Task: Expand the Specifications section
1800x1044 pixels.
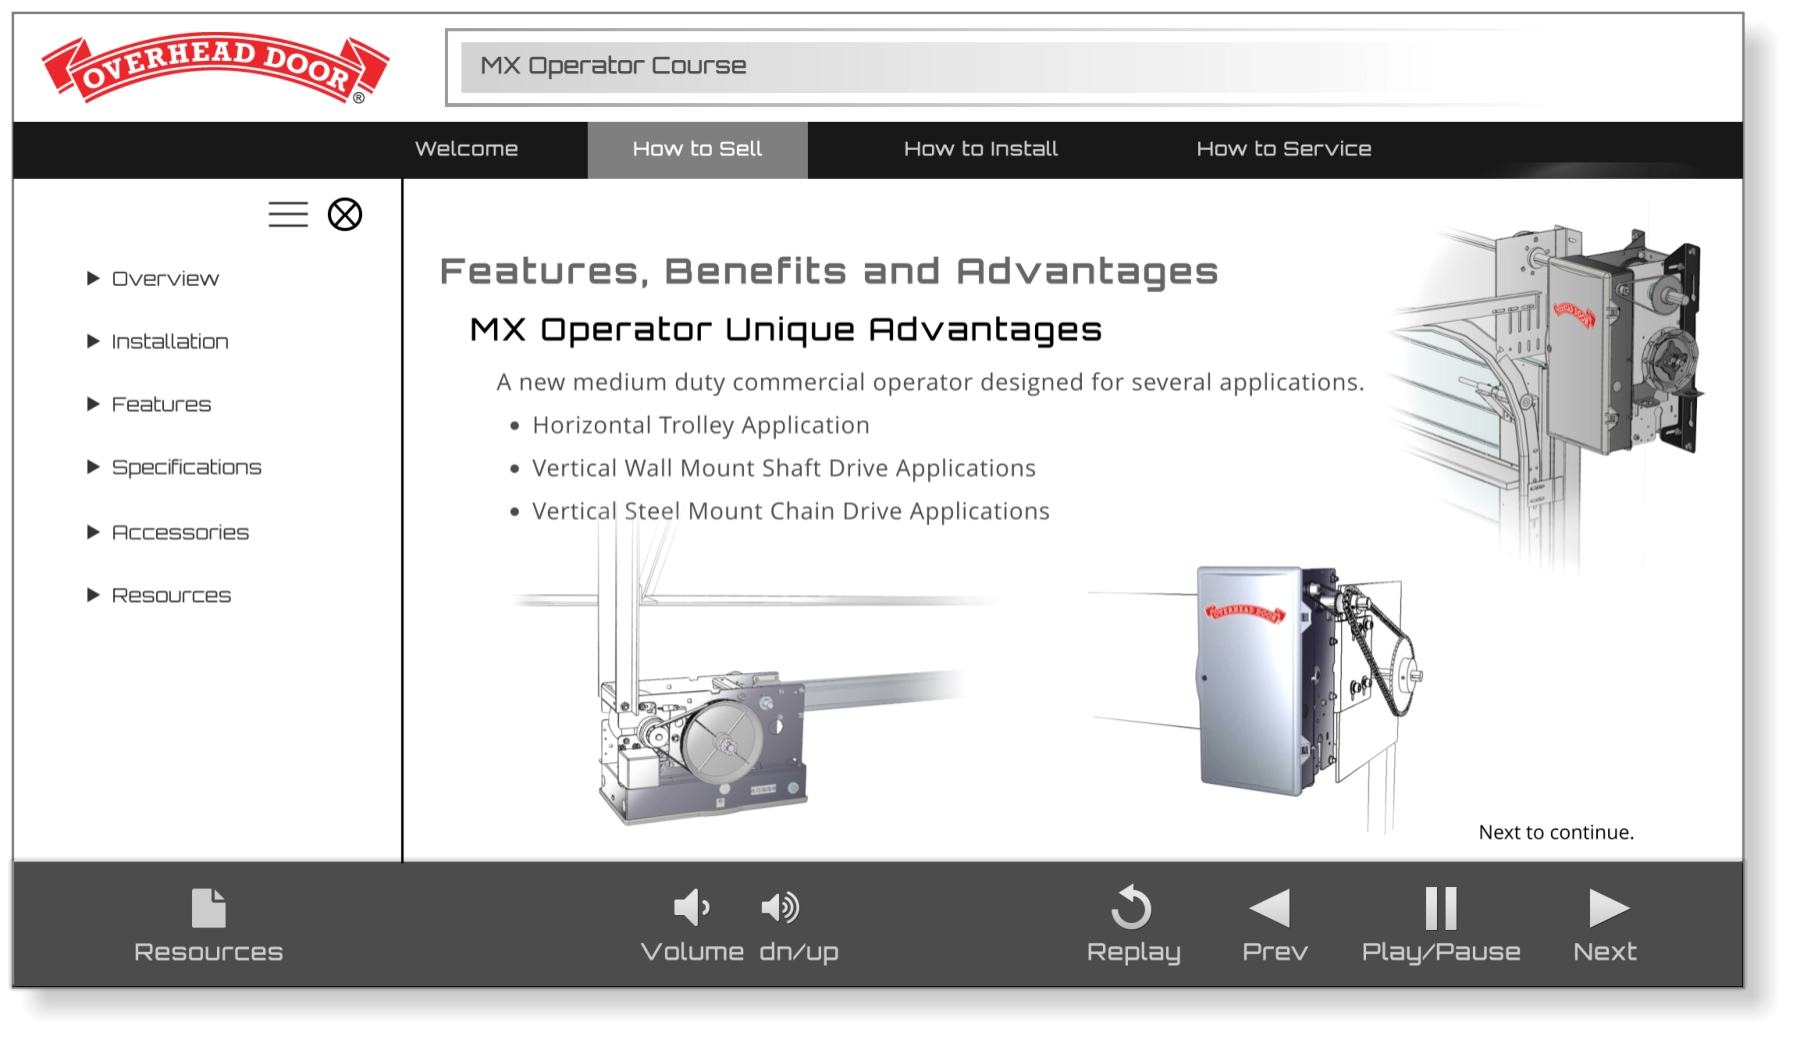Action: [186, 468]
